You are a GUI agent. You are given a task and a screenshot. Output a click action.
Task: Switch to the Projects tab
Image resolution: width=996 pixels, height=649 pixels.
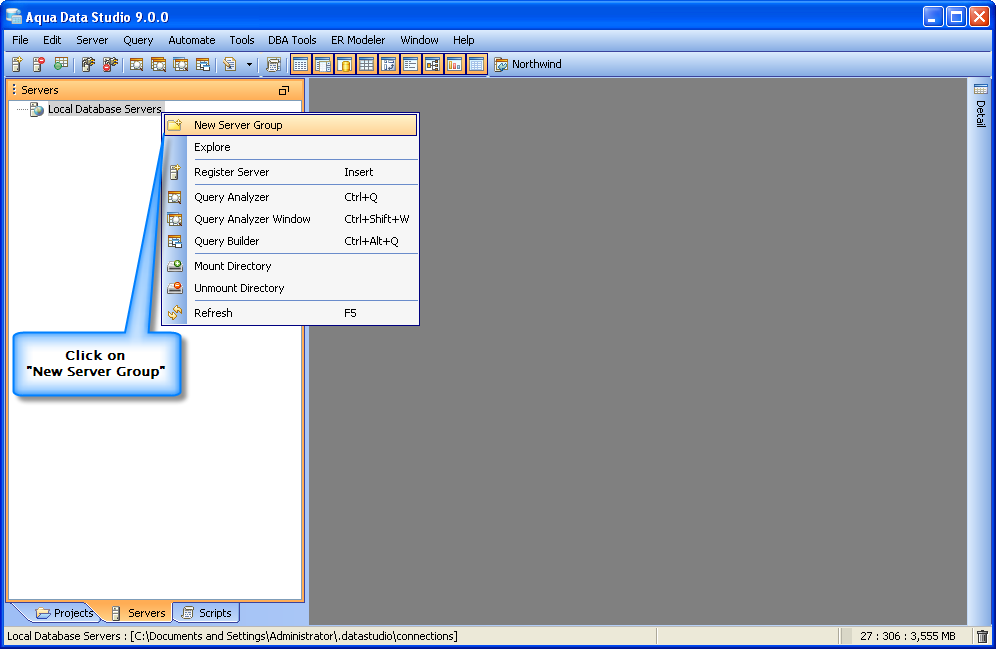(x=65, y=613)
